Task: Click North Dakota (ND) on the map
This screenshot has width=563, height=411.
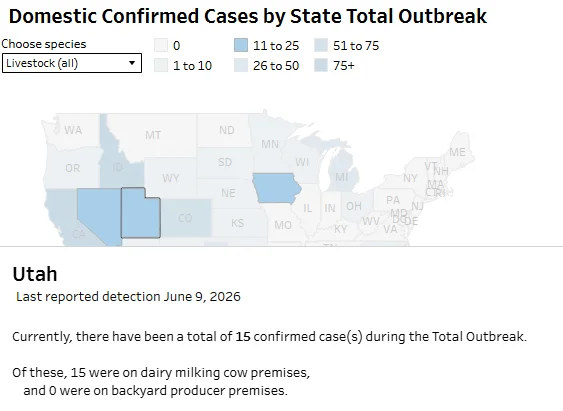Action: pos(227,130)
